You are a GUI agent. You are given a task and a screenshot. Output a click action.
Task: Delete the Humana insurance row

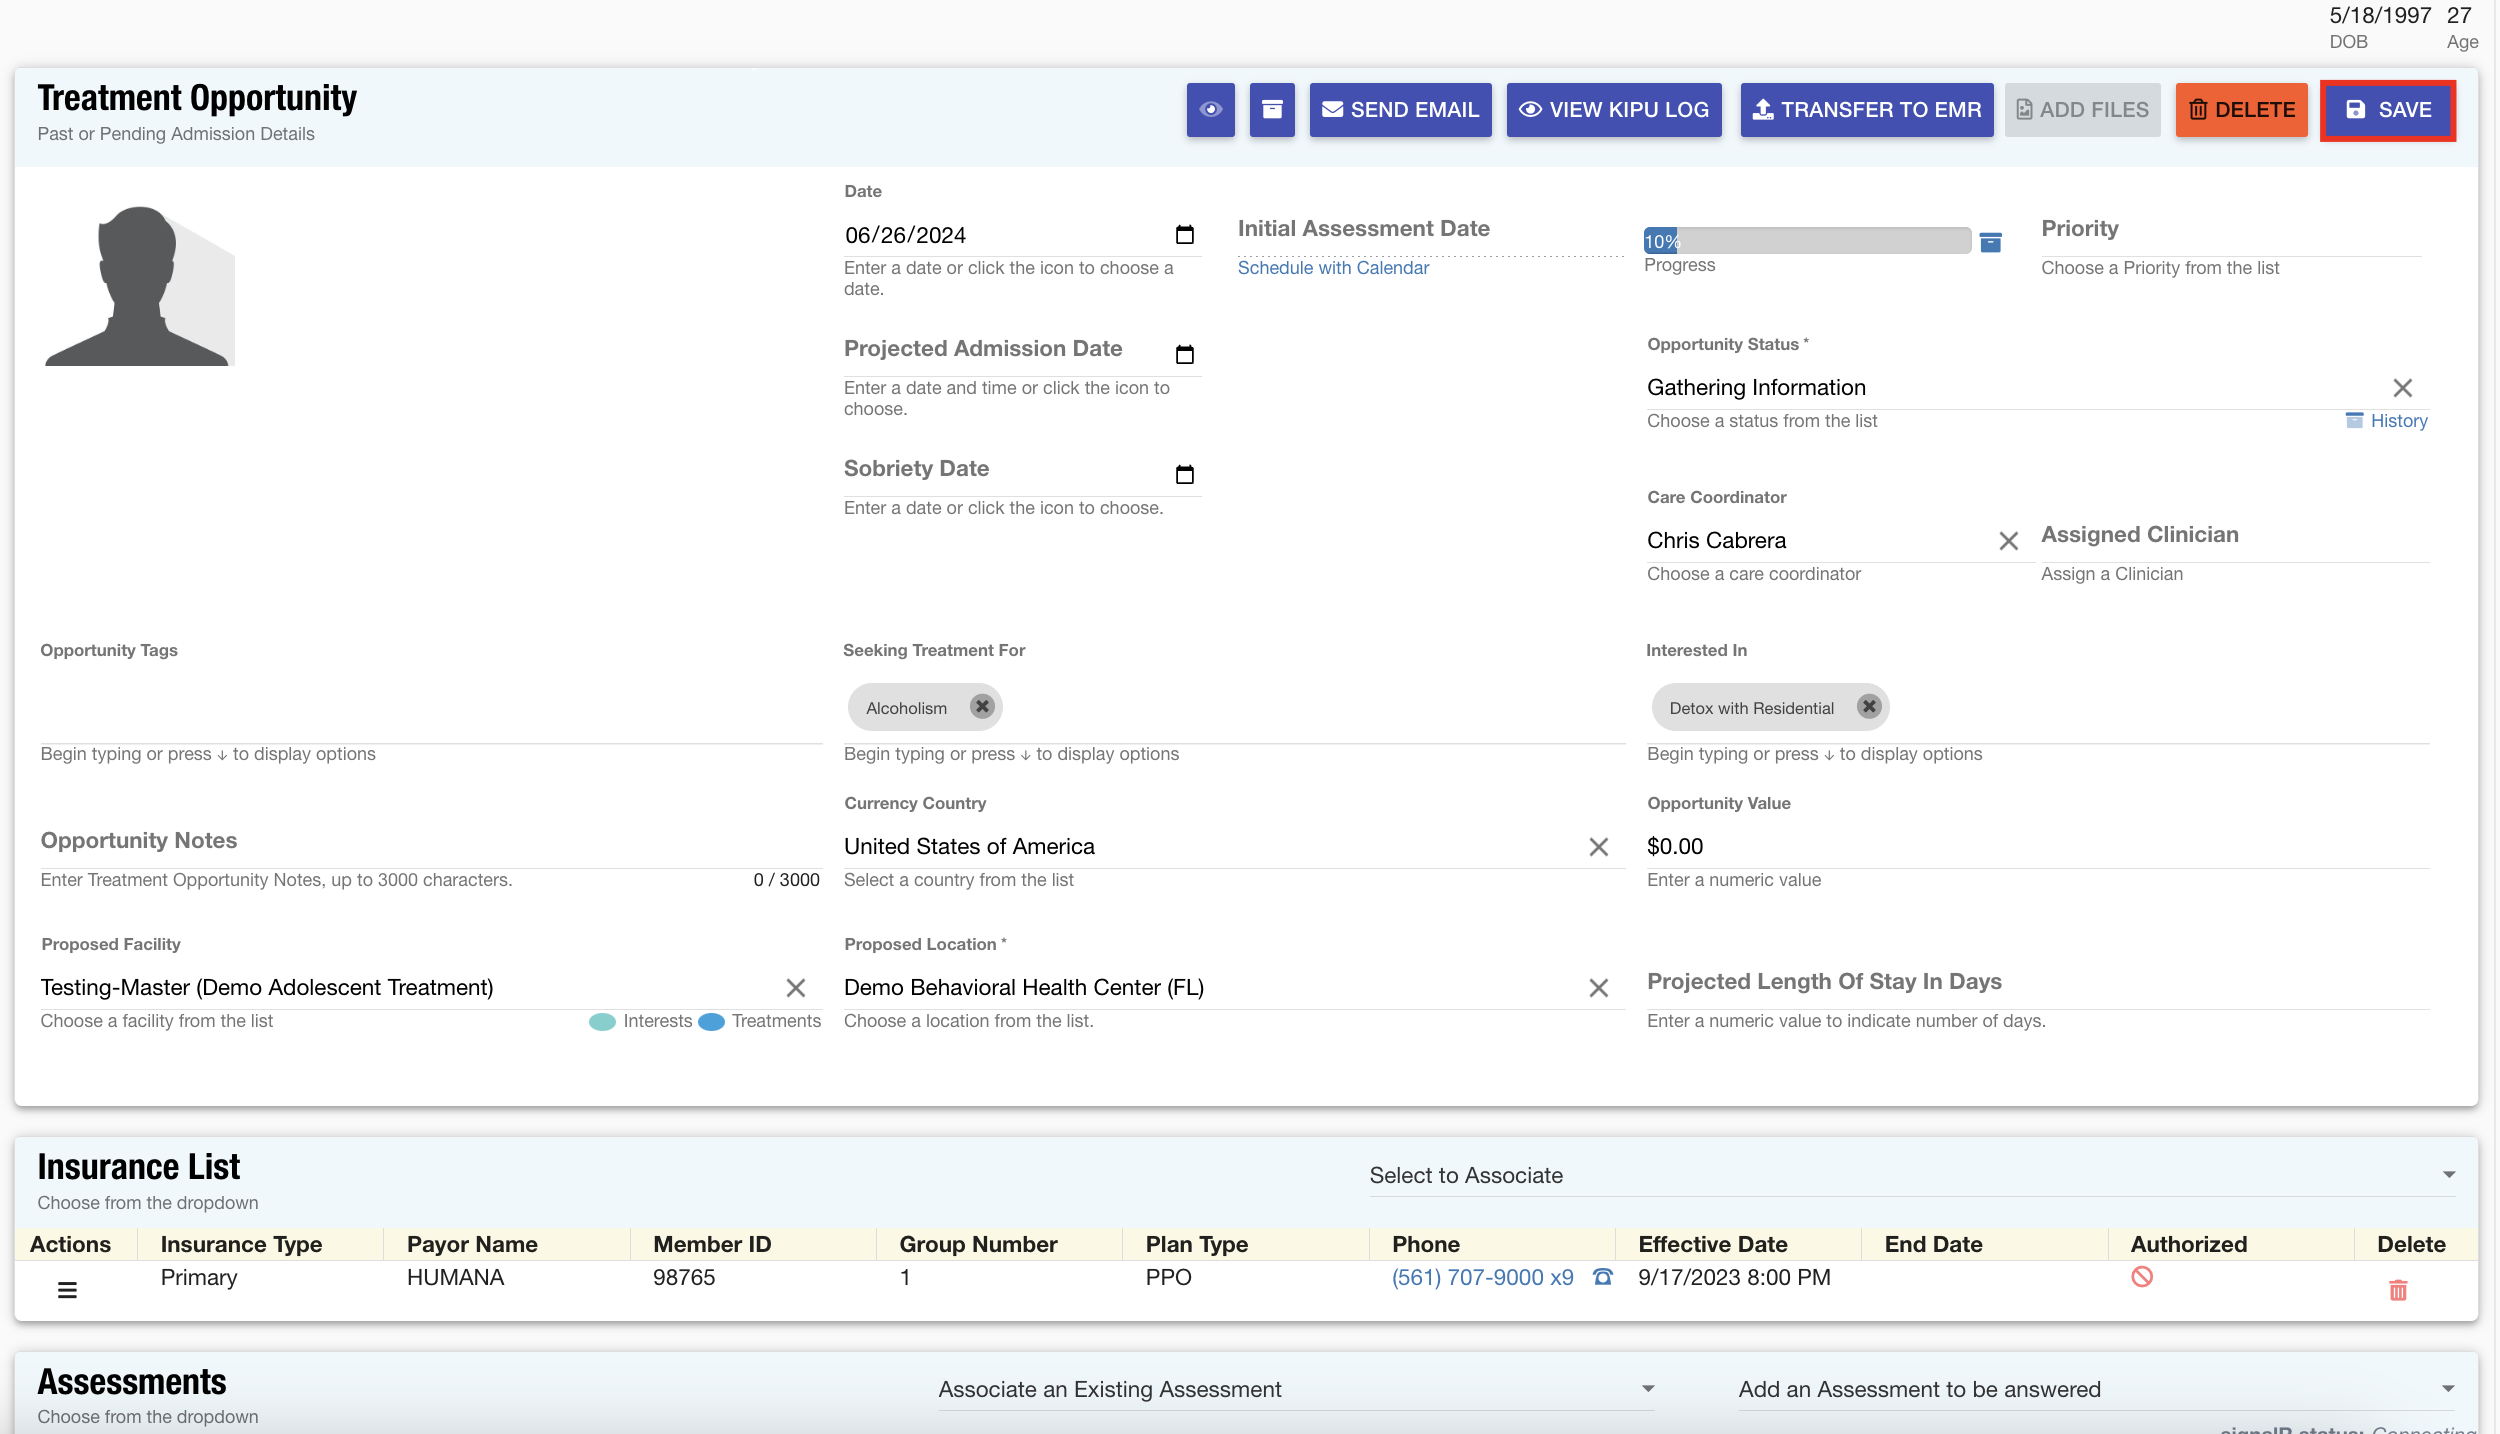point(2397,1290)
